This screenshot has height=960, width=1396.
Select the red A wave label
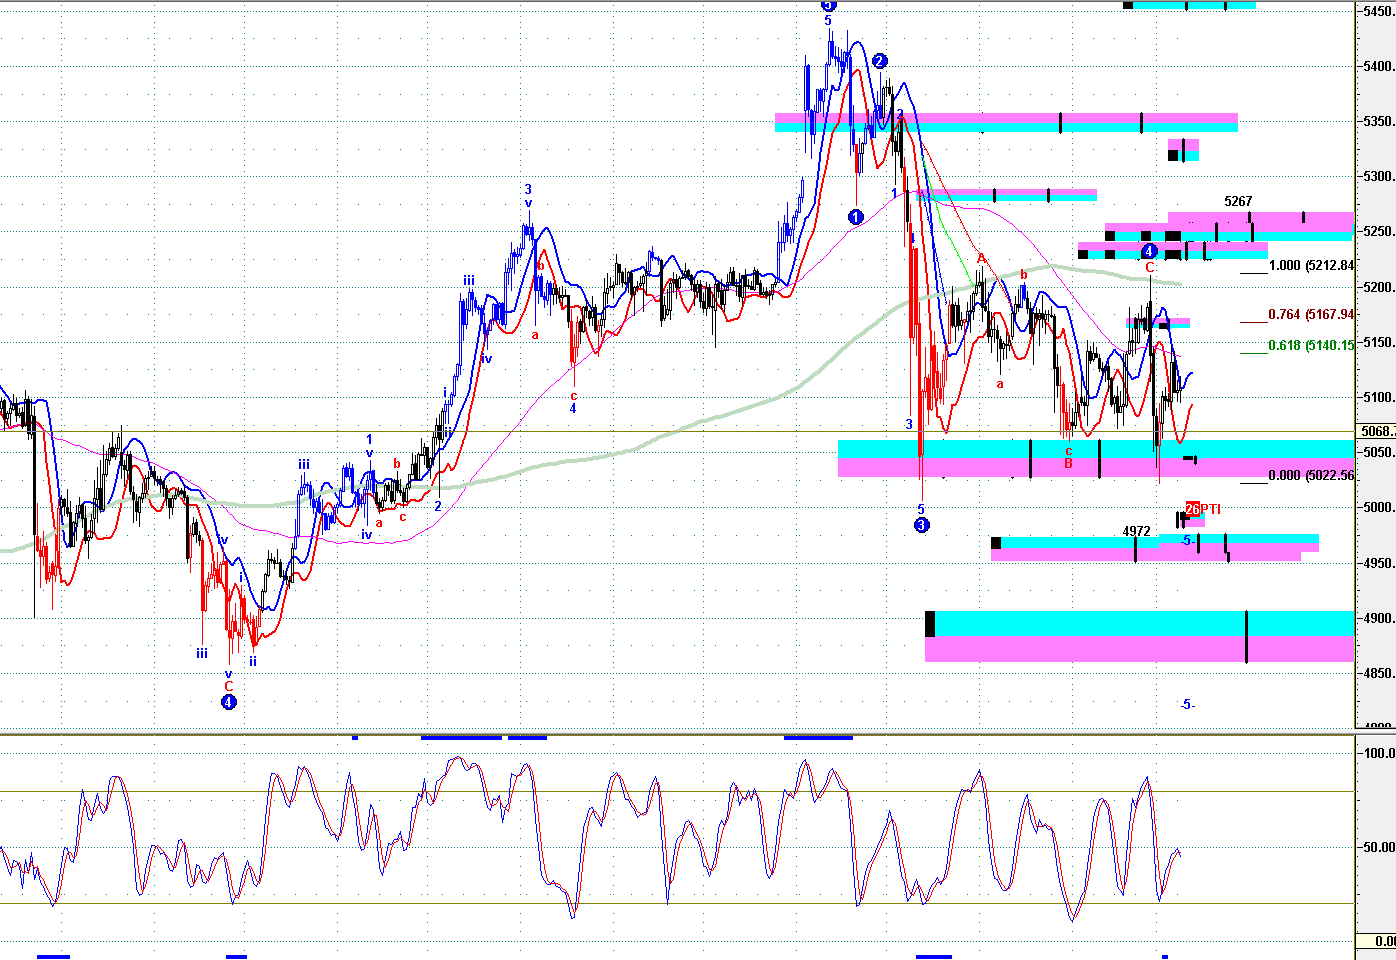(x=981, y=258)
